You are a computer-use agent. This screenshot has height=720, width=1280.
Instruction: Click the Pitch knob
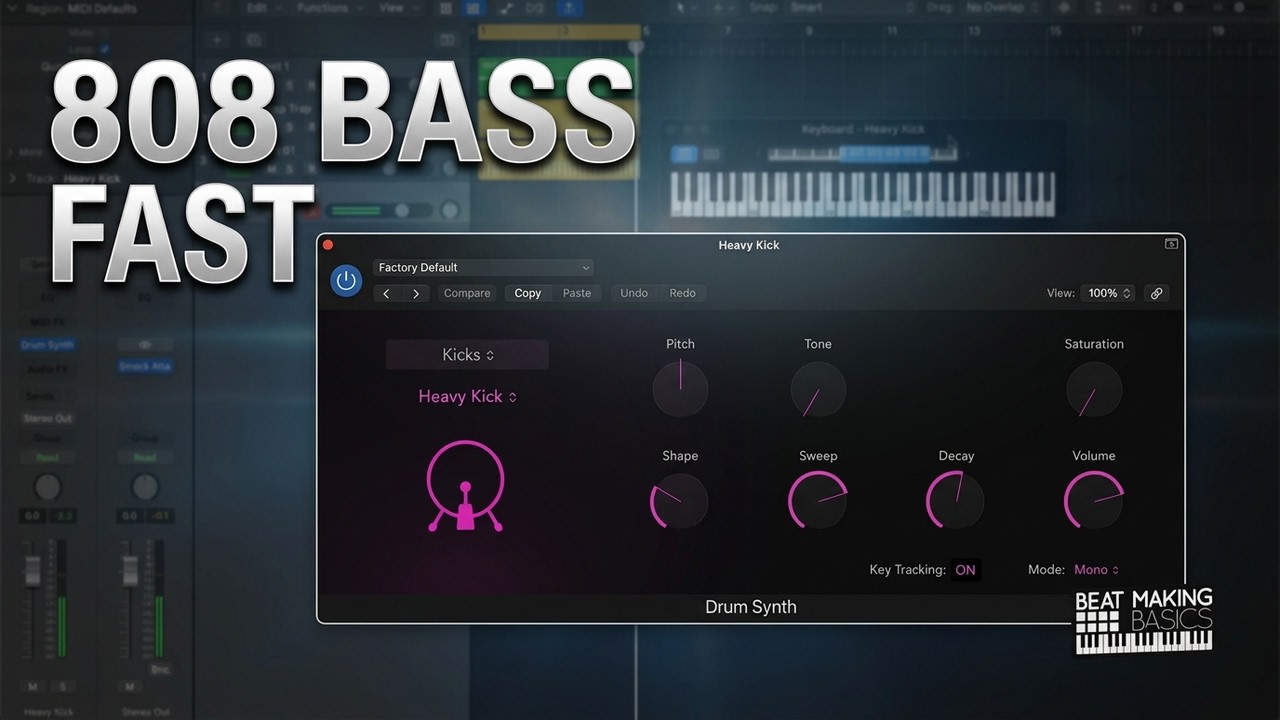680,389
